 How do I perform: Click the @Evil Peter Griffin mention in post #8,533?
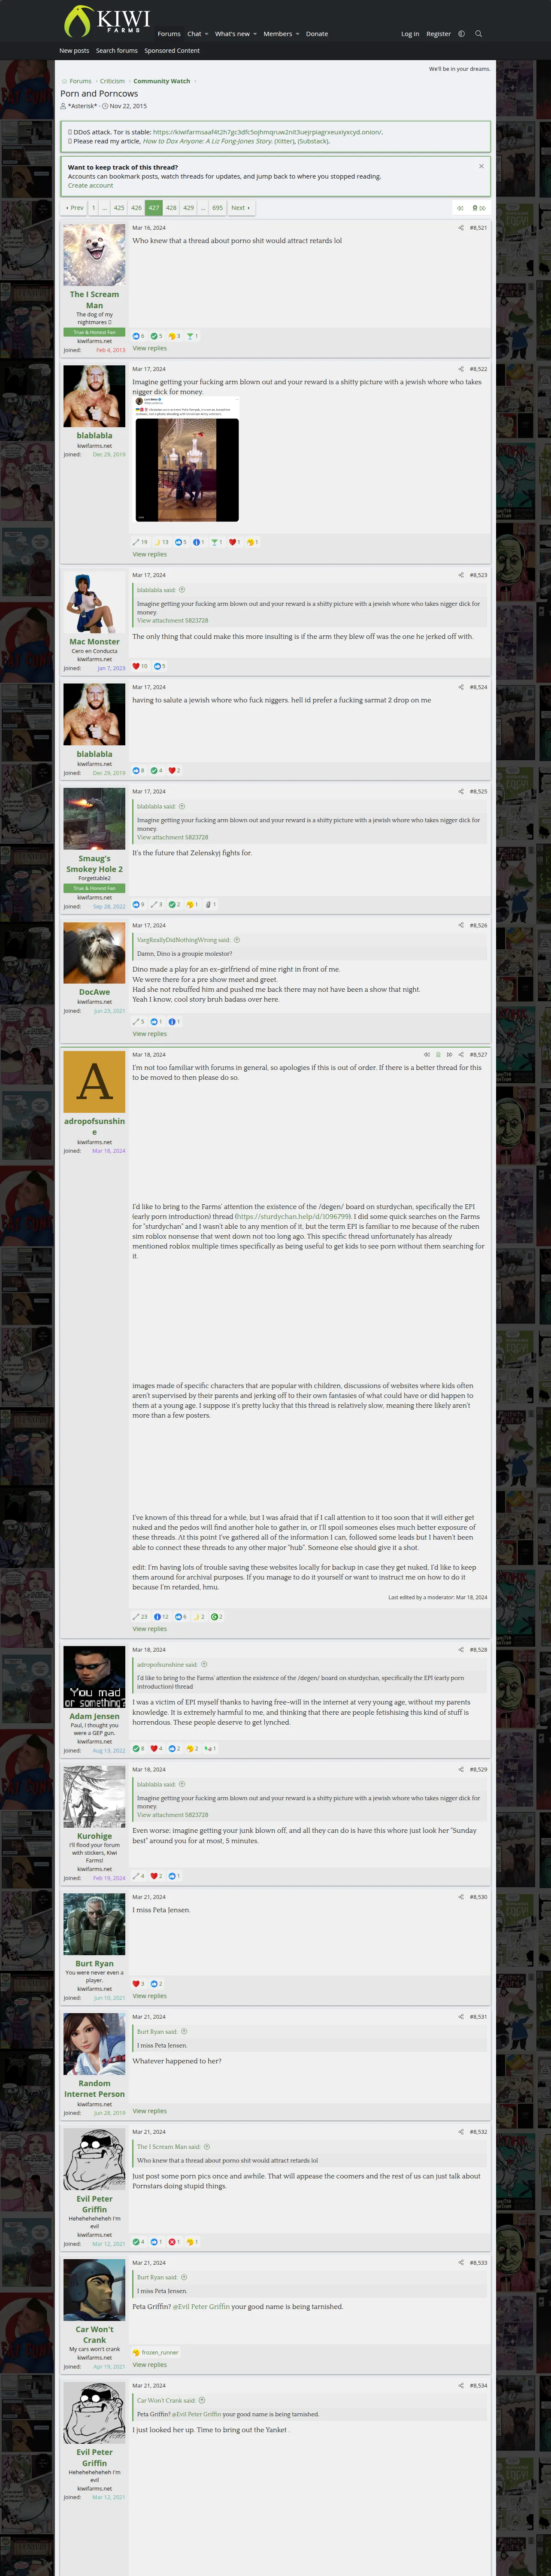(201, 2307)
